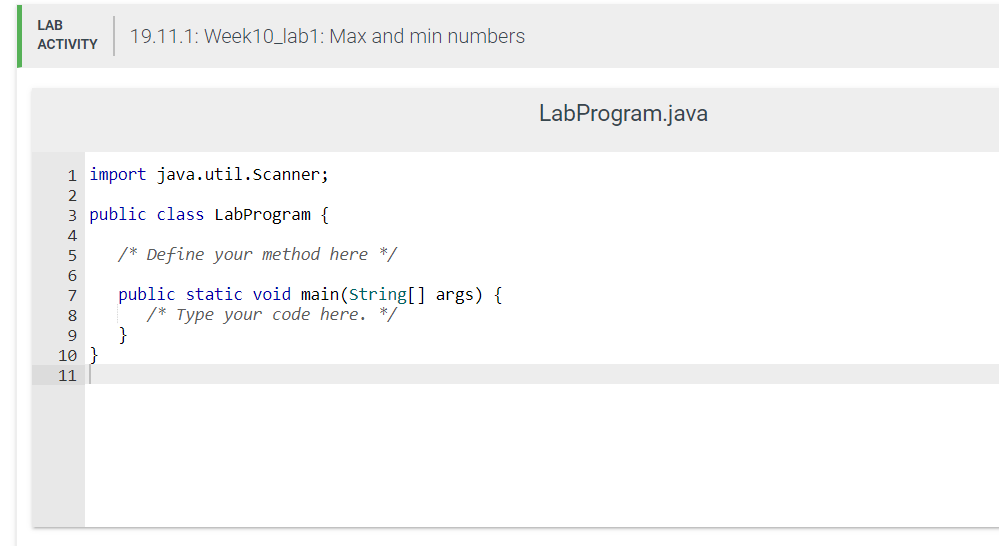
Task: Place cursor on empty highlighted line 11
Action: click(x=542, y=375)
